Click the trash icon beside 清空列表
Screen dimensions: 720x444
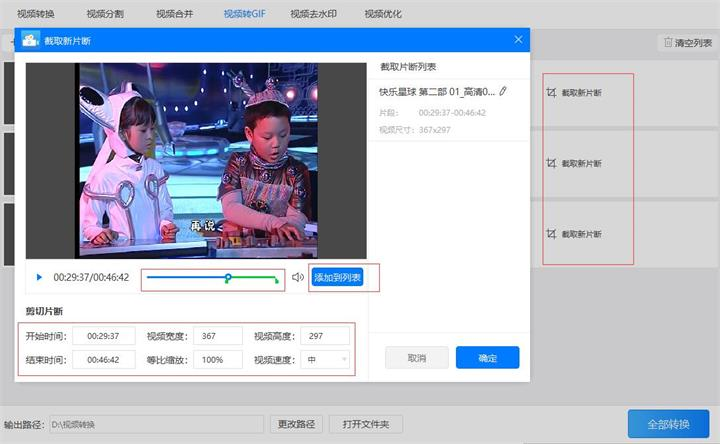[x=668, y=43]
